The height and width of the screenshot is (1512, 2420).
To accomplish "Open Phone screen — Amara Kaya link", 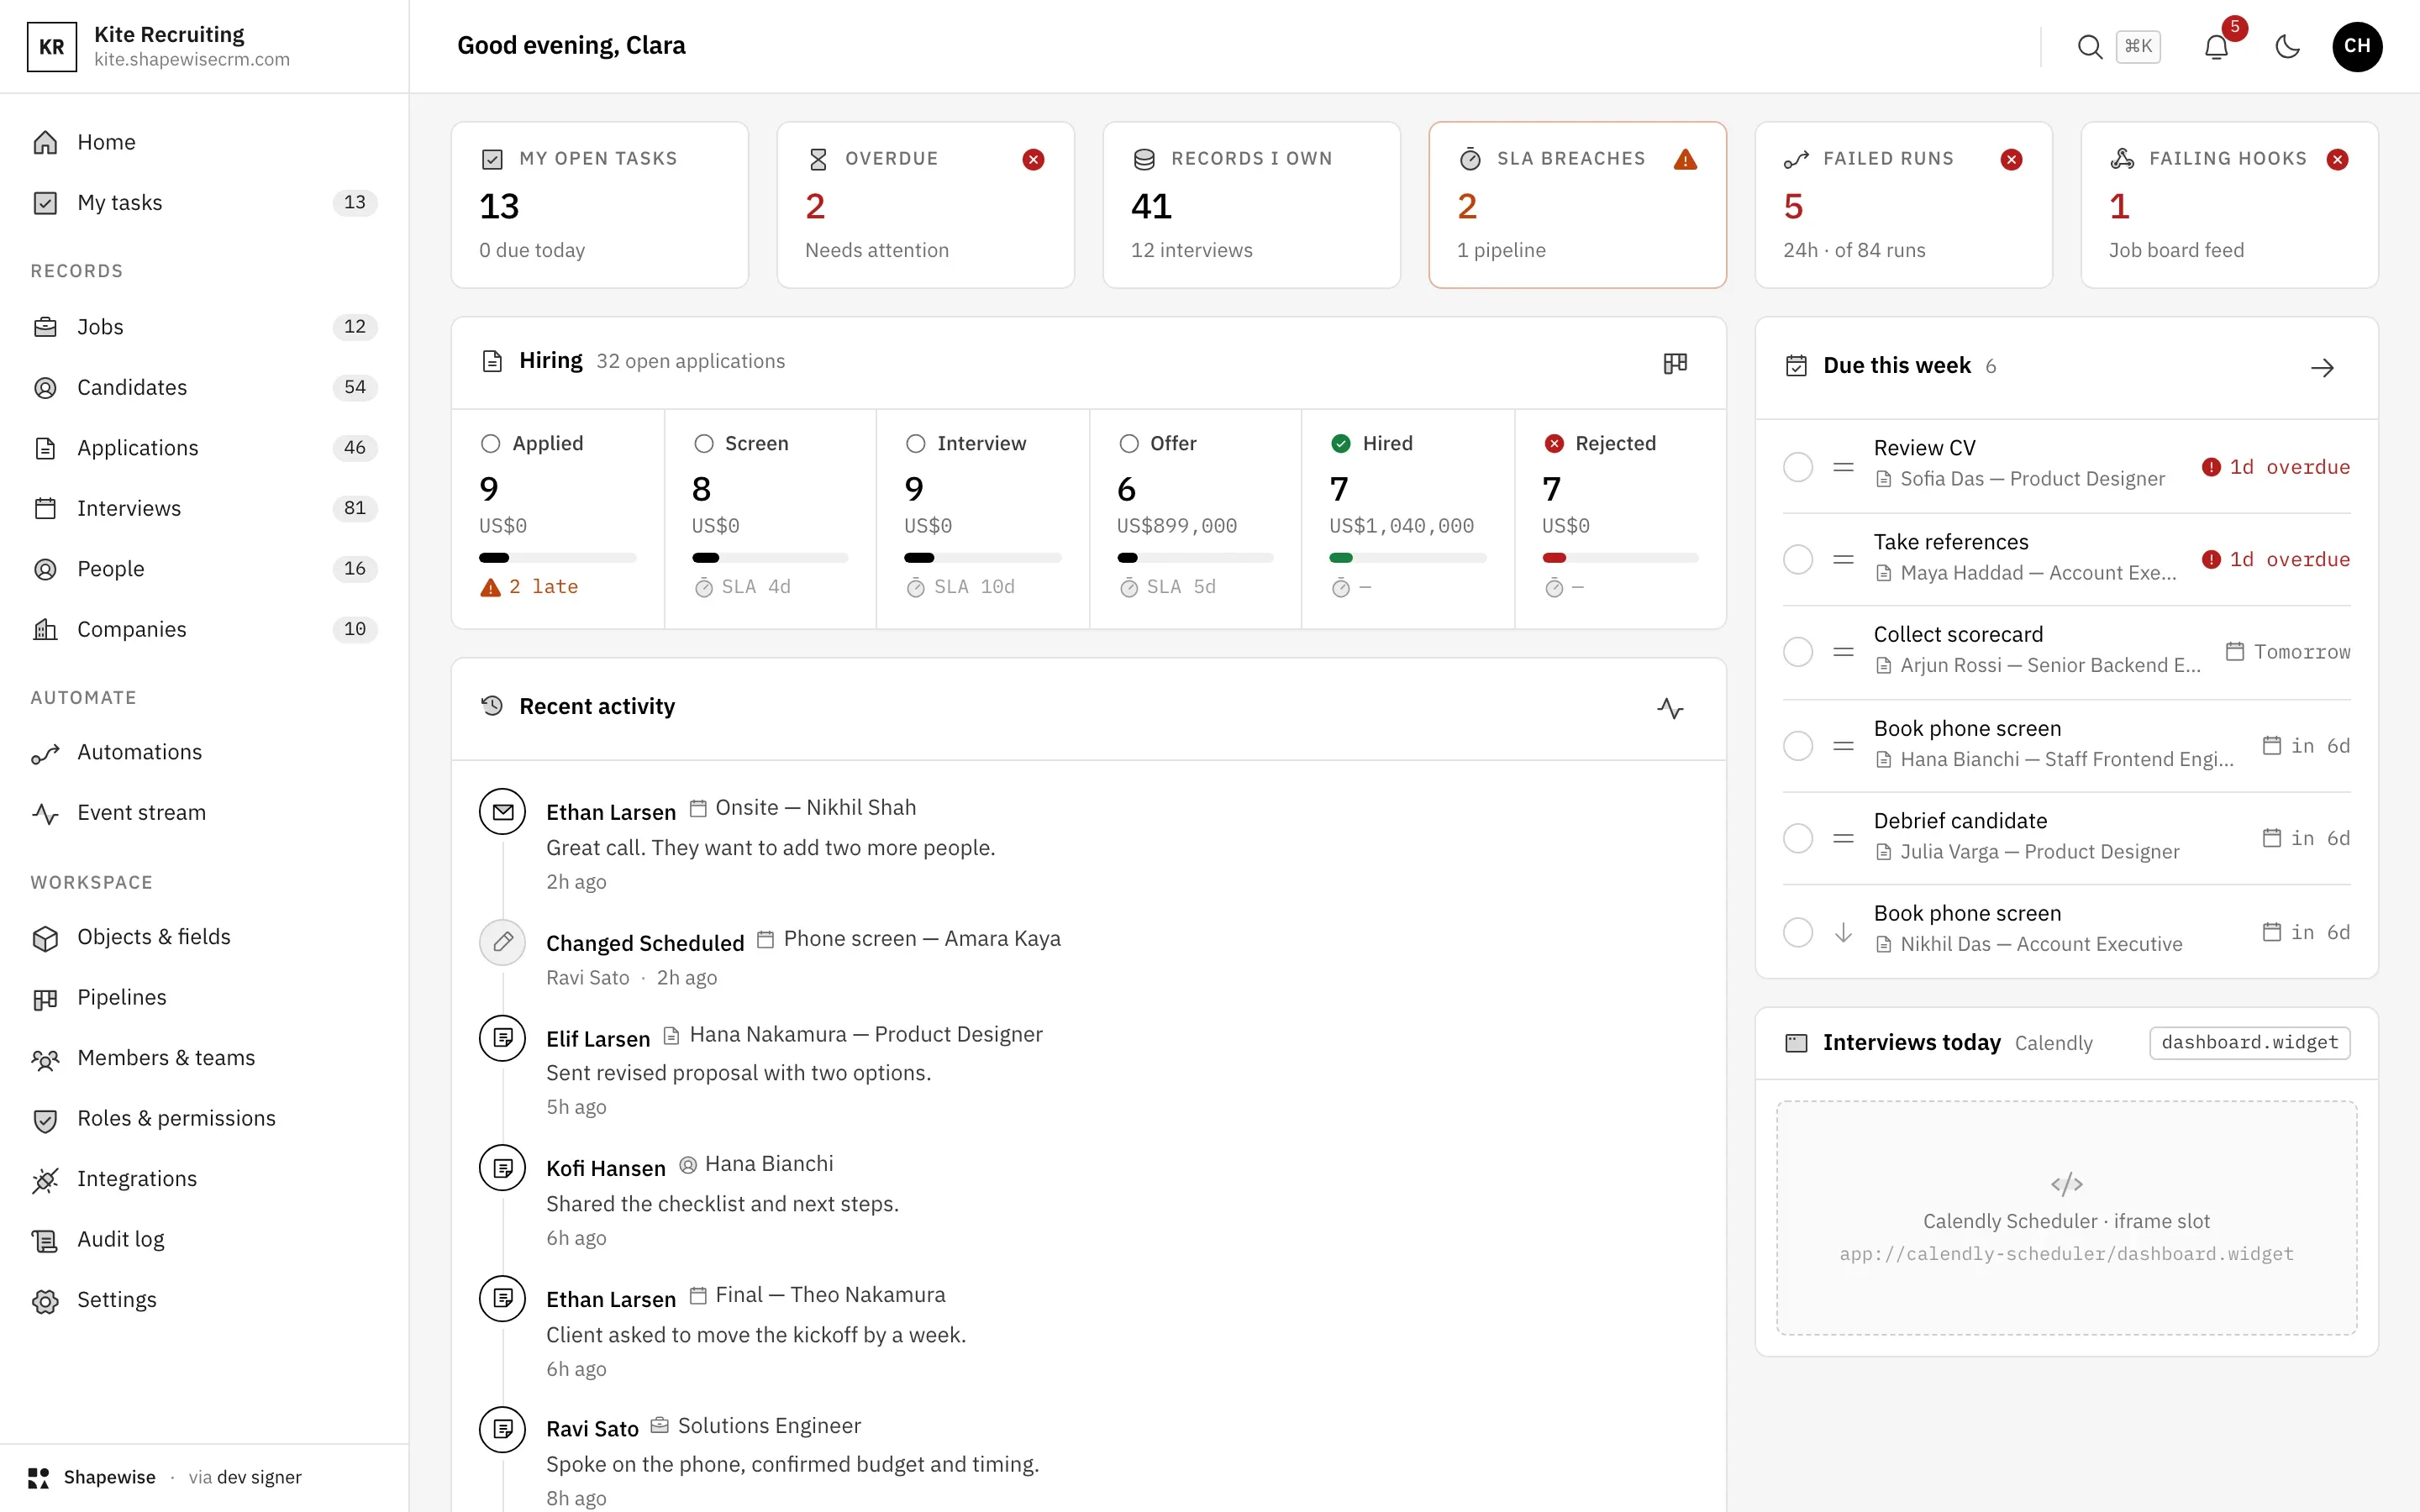I will point(909,938).
